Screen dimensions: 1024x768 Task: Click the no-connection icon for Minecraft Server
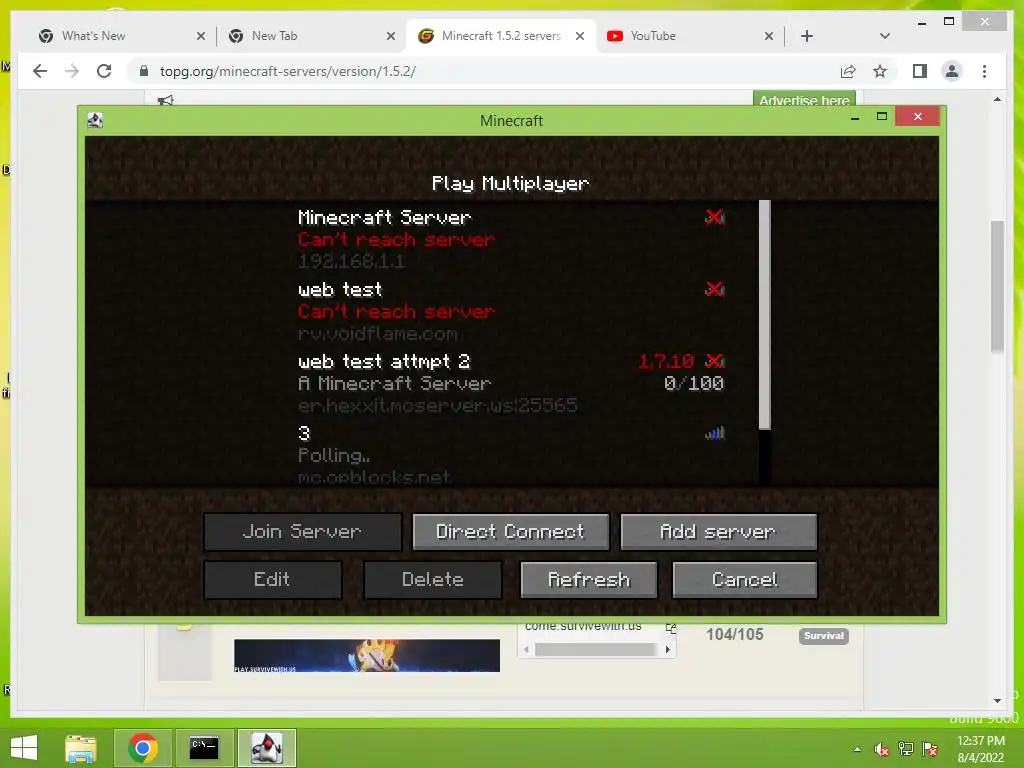coord(714,217)
